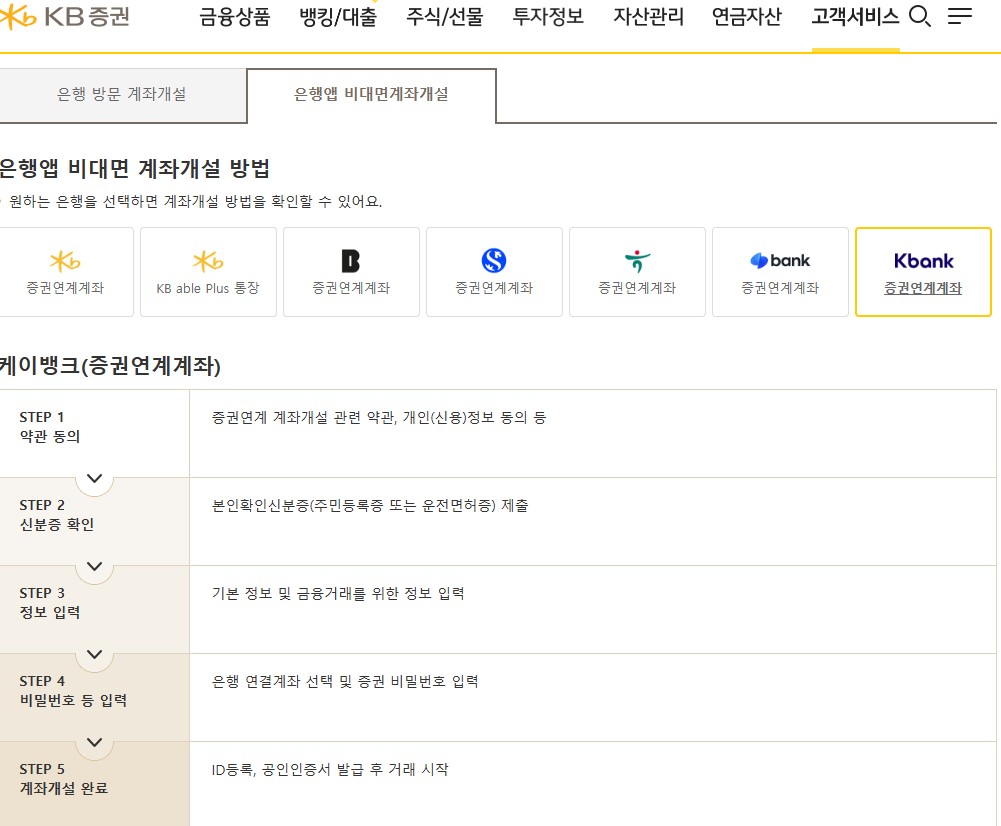Click text 'ID등록, 공인인증서 발급 후 거래 시작'
Image resolution: width=1001 pixels, height=826 pixels.
[x=330, y=770]
